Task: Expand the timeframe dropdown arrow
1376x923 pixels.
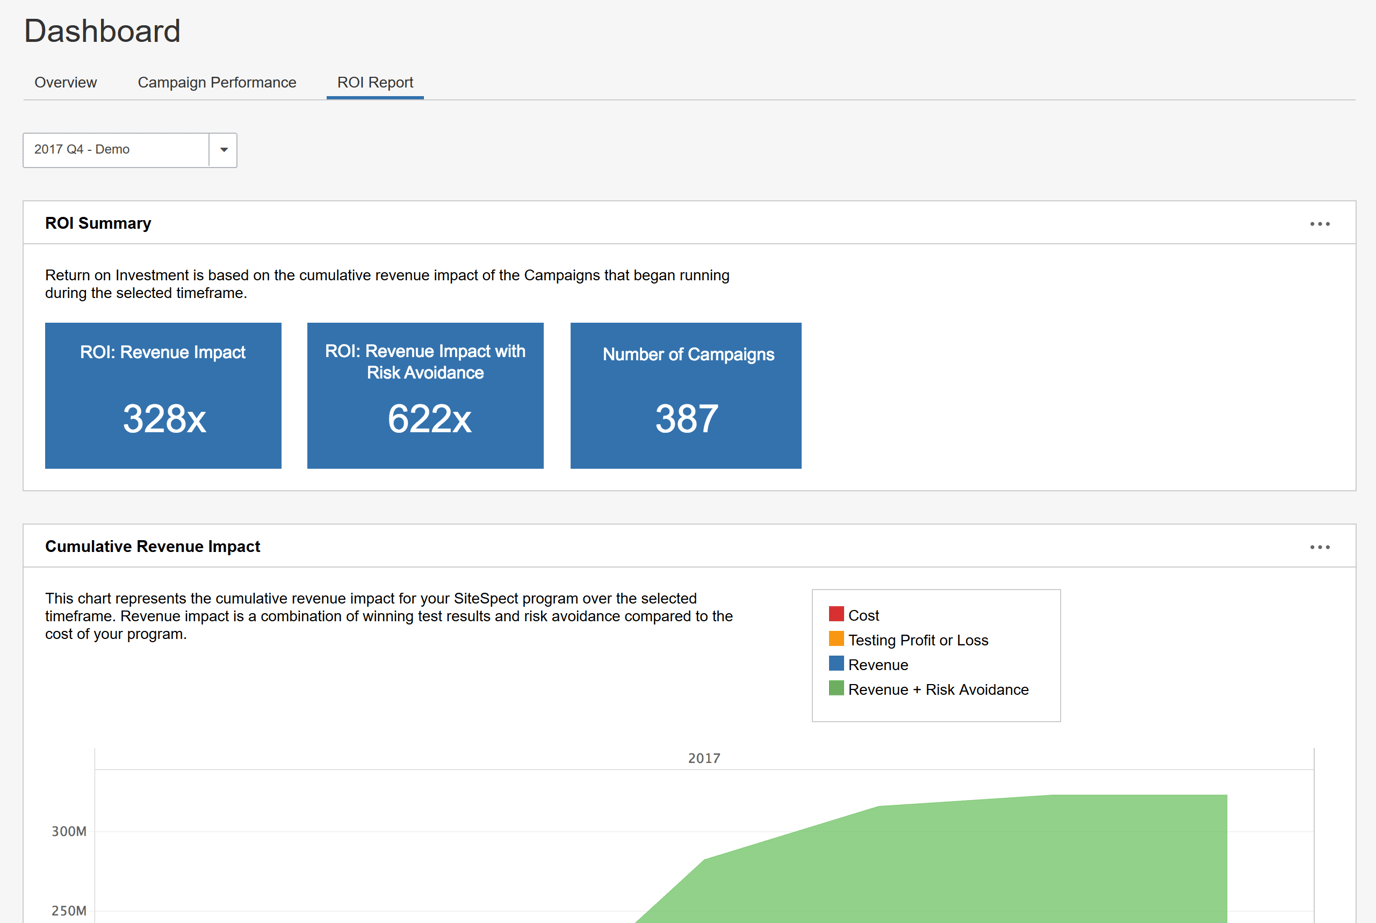Action: pyautogui.click(x=223, y=150)
